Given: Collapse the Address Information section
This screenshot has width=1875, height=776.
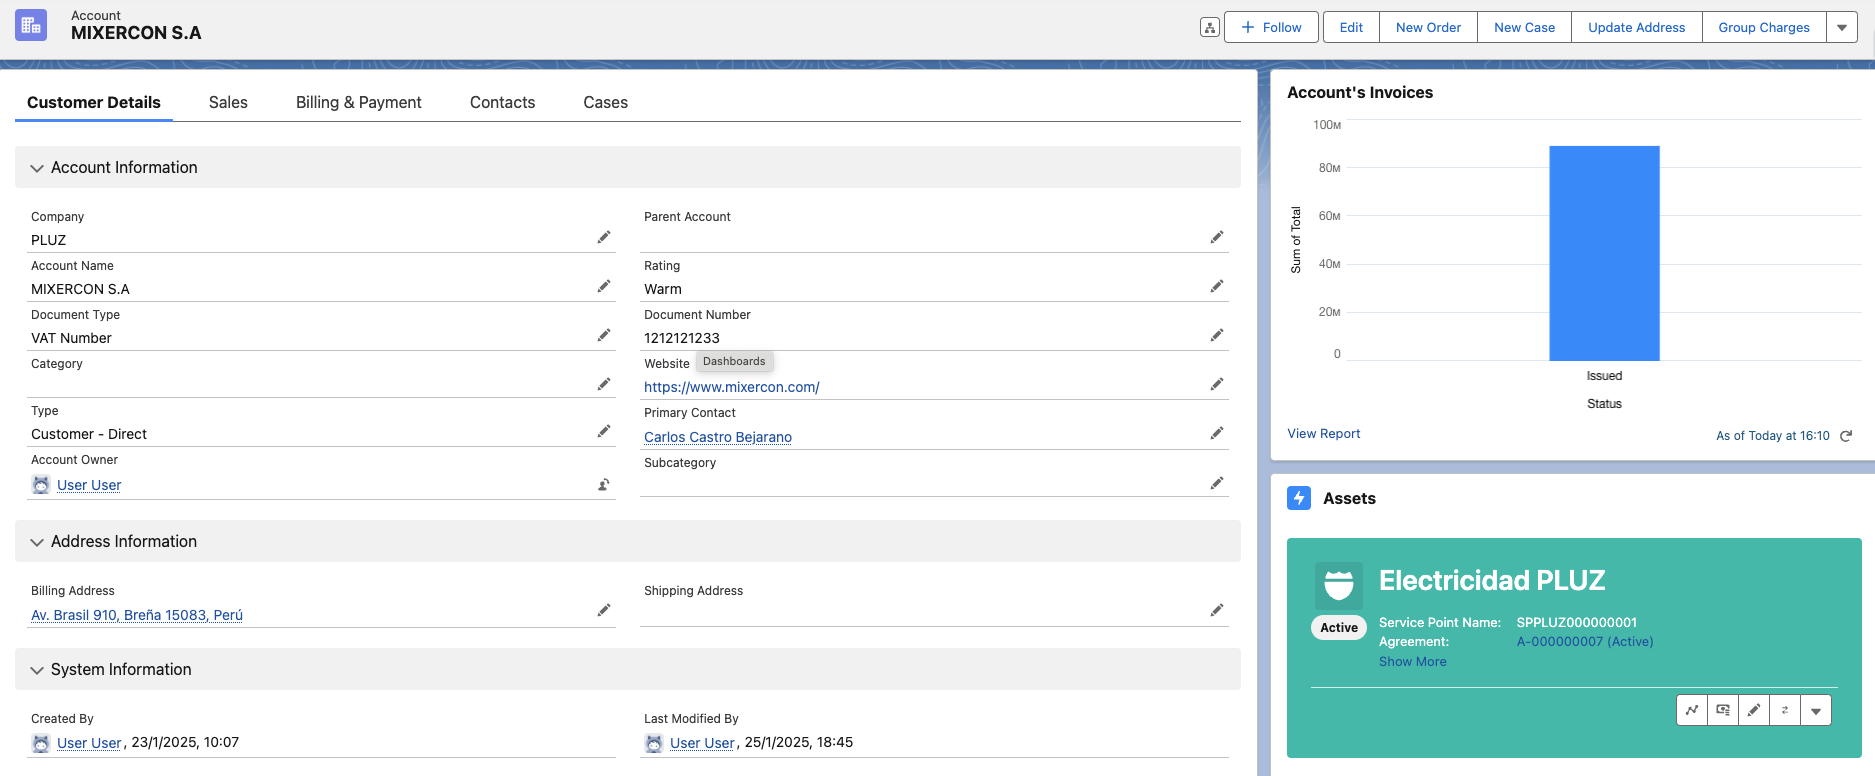Looking at the screenshot, I should [x=37, y=542].
